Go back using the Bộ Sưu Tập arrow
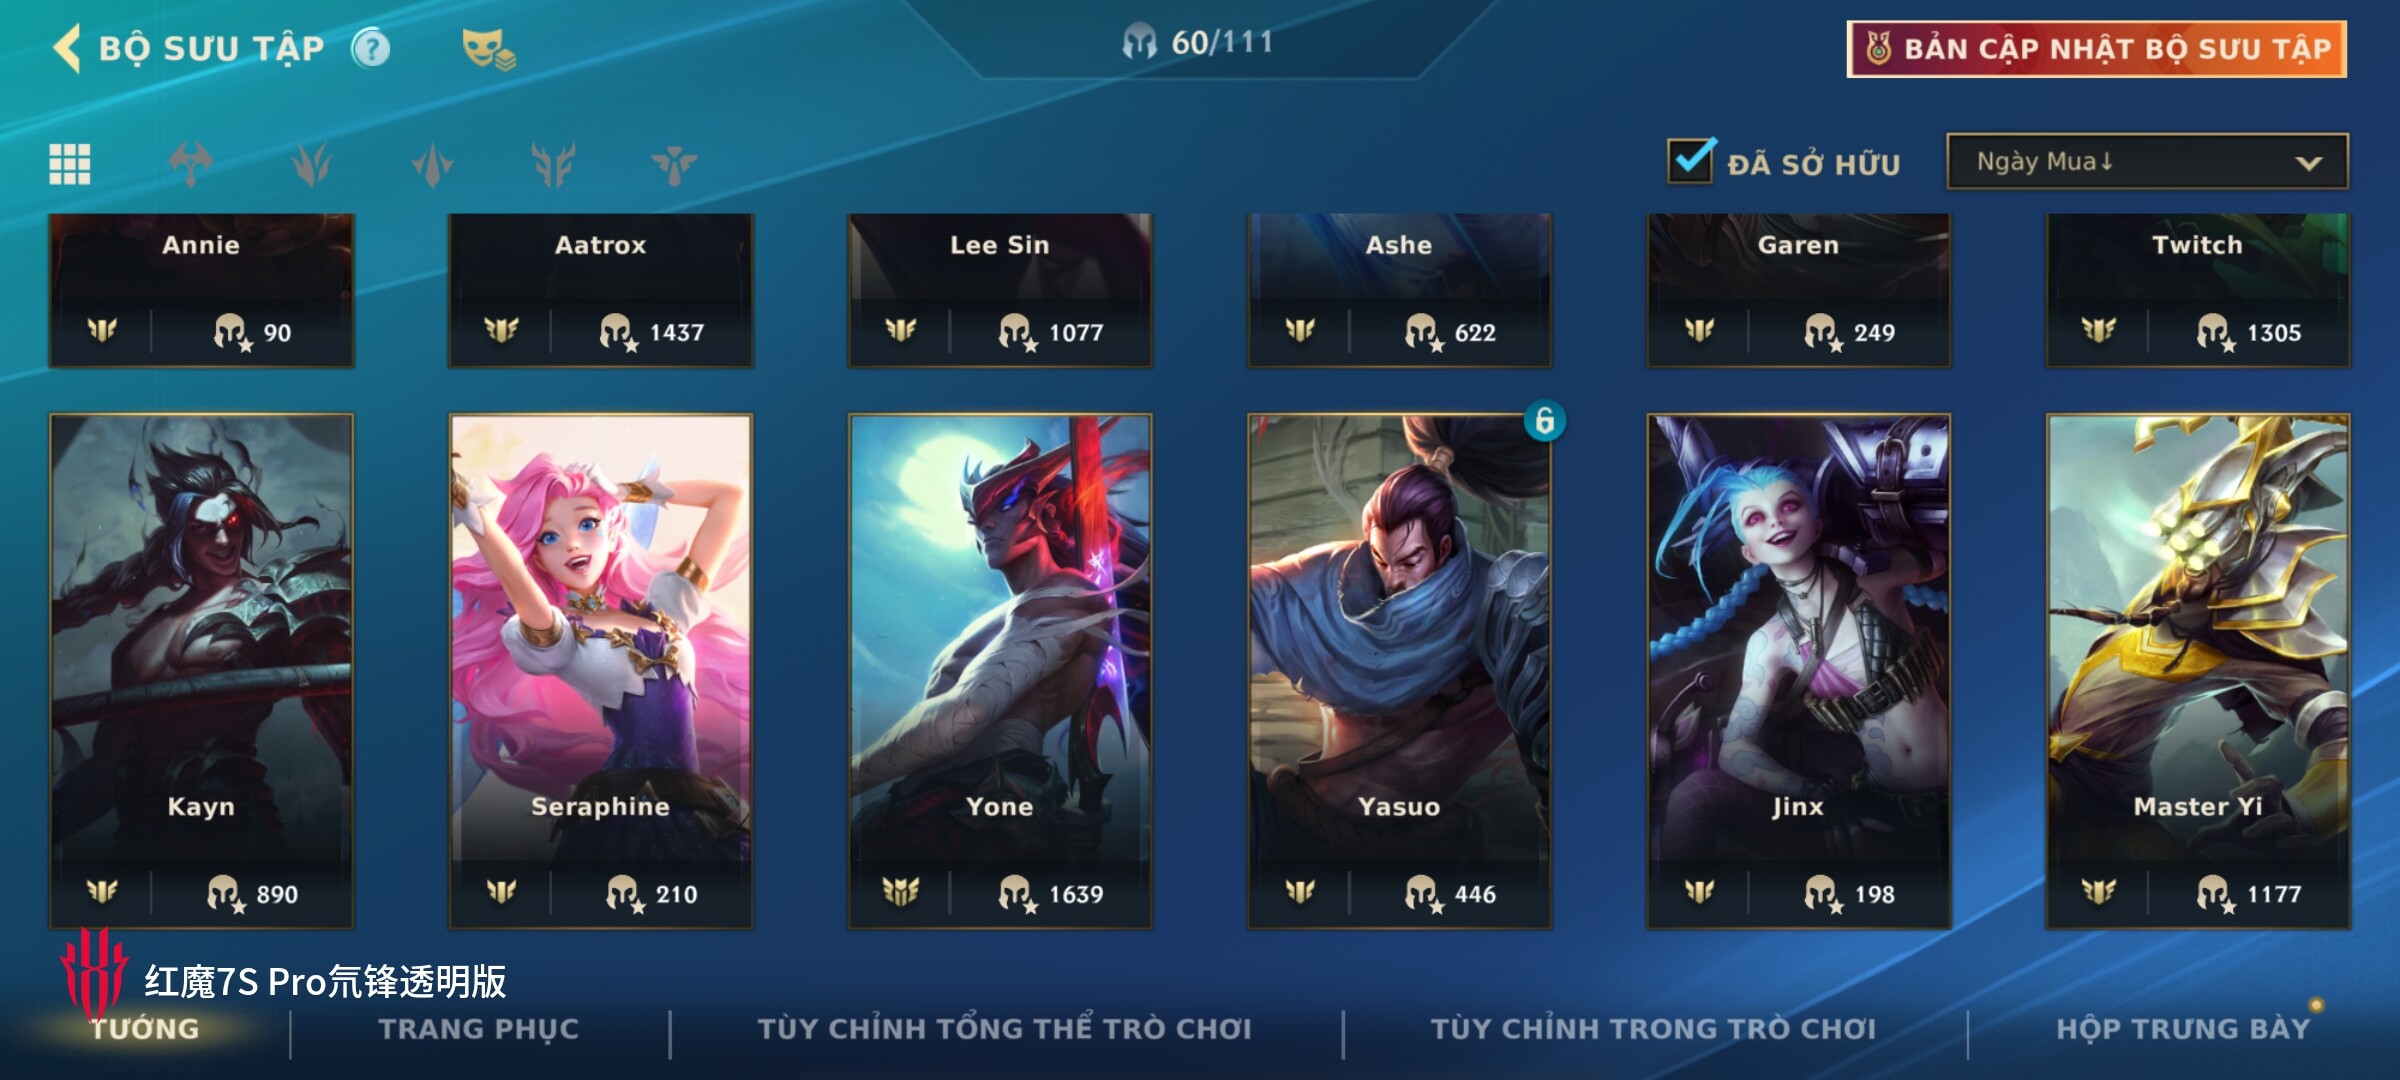This screenshot has height=1080, width=2400. pos(67,48)
